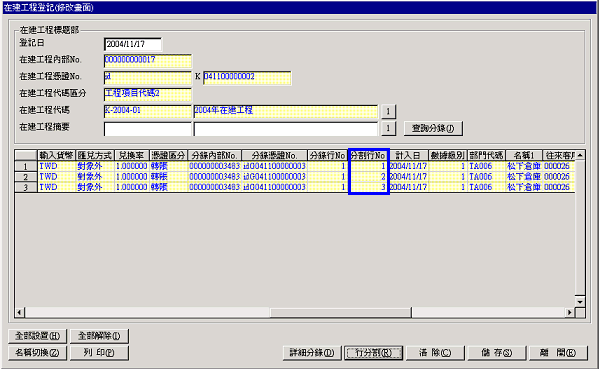Click the 分錄憑證No. column header

275,155
